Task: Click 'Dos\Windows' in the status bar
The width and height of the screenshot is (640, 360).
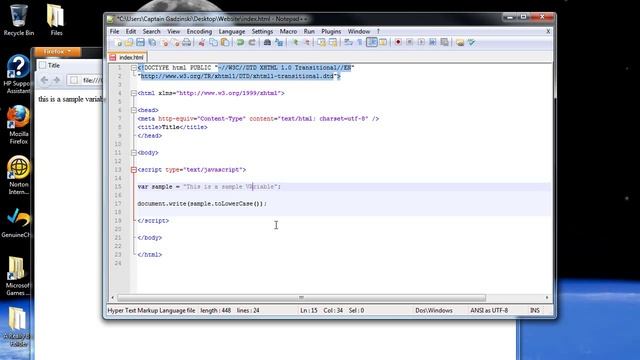Action: [434, 311]
